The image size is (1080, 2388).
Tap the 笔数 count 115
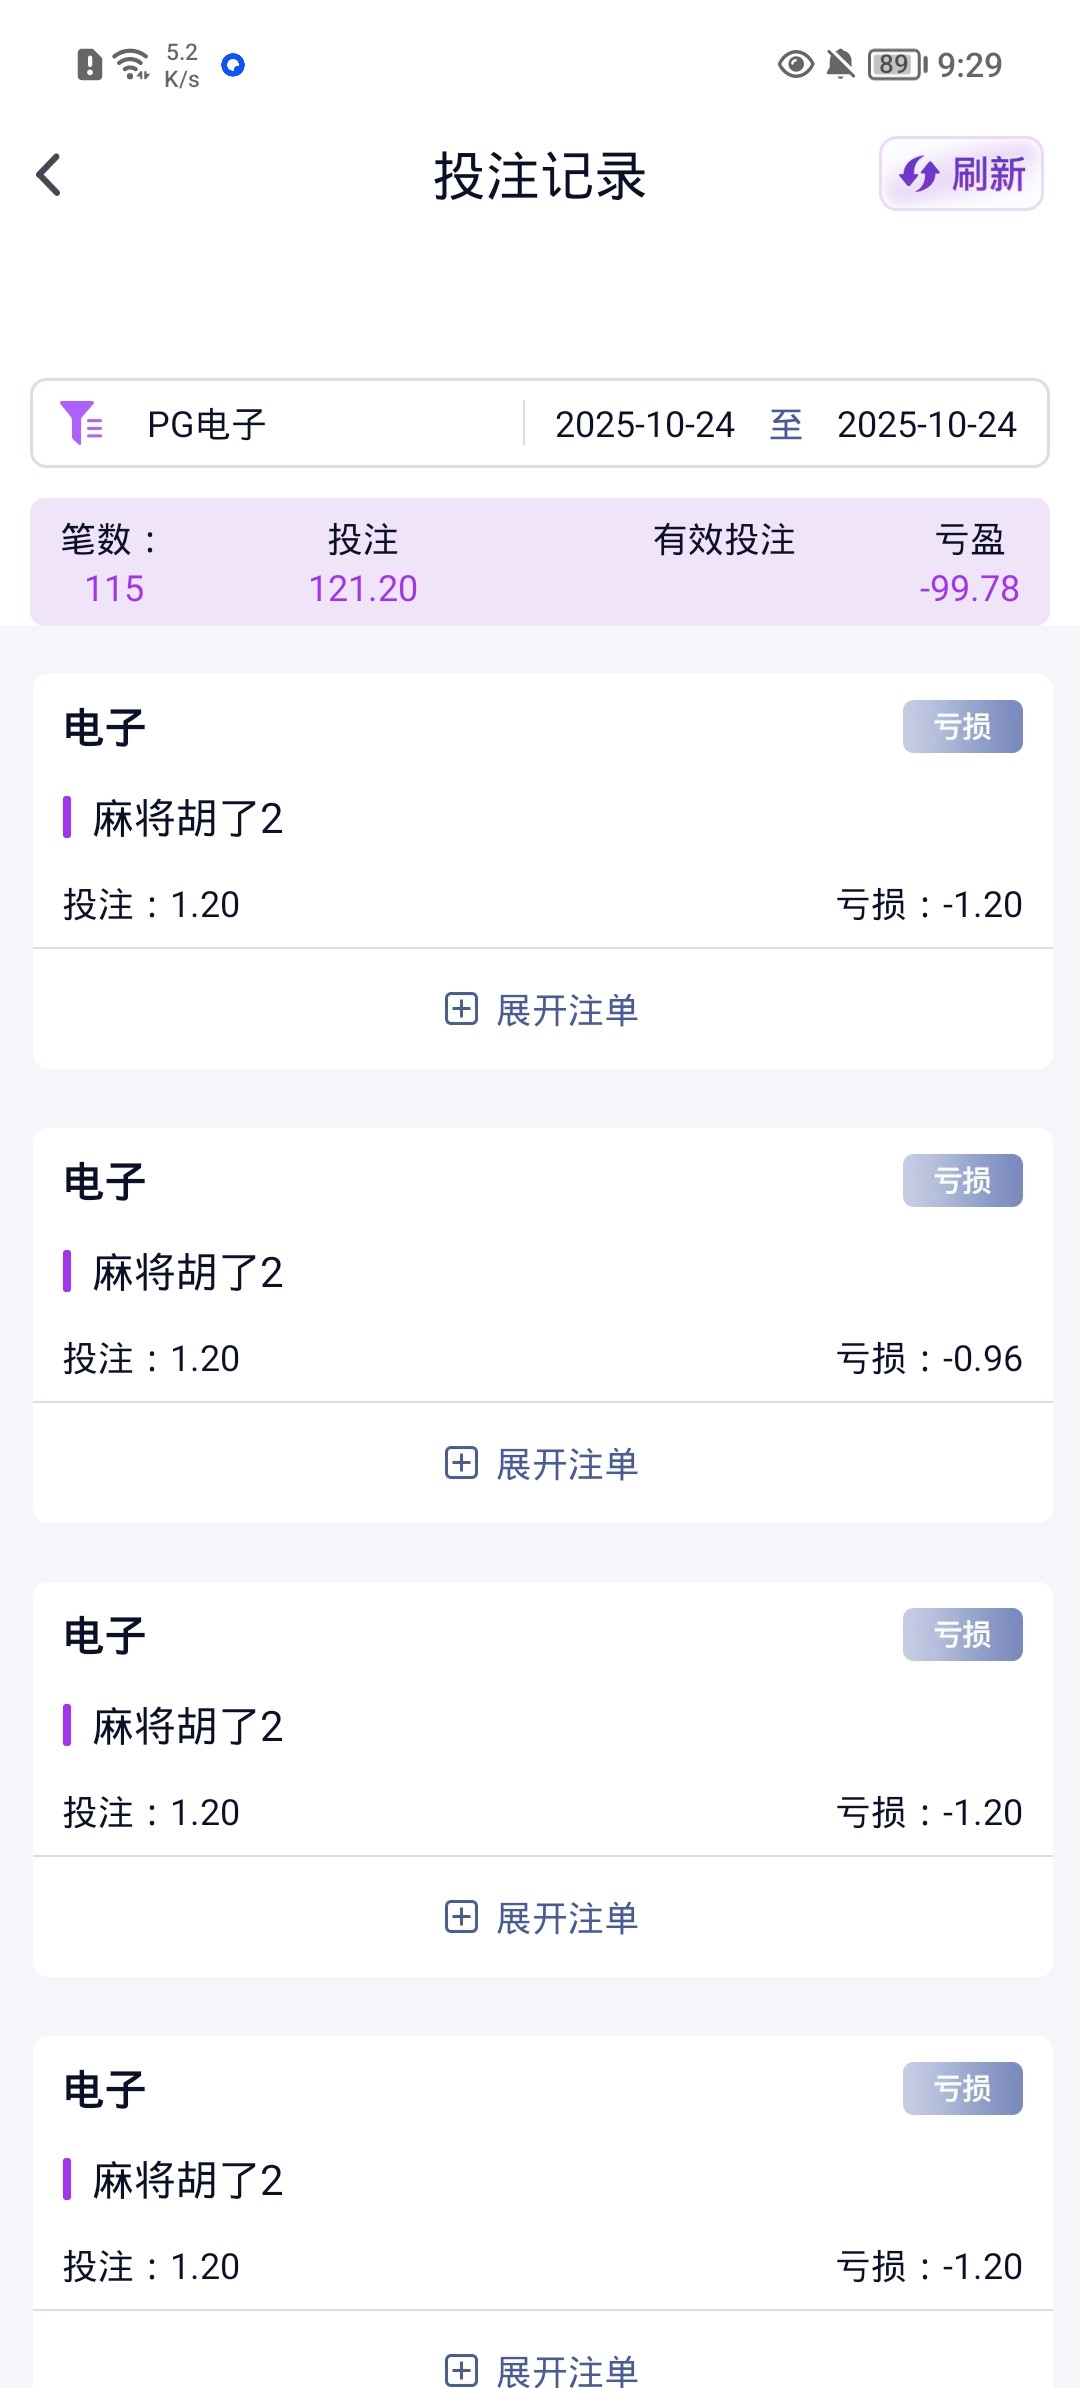(114, 588)
